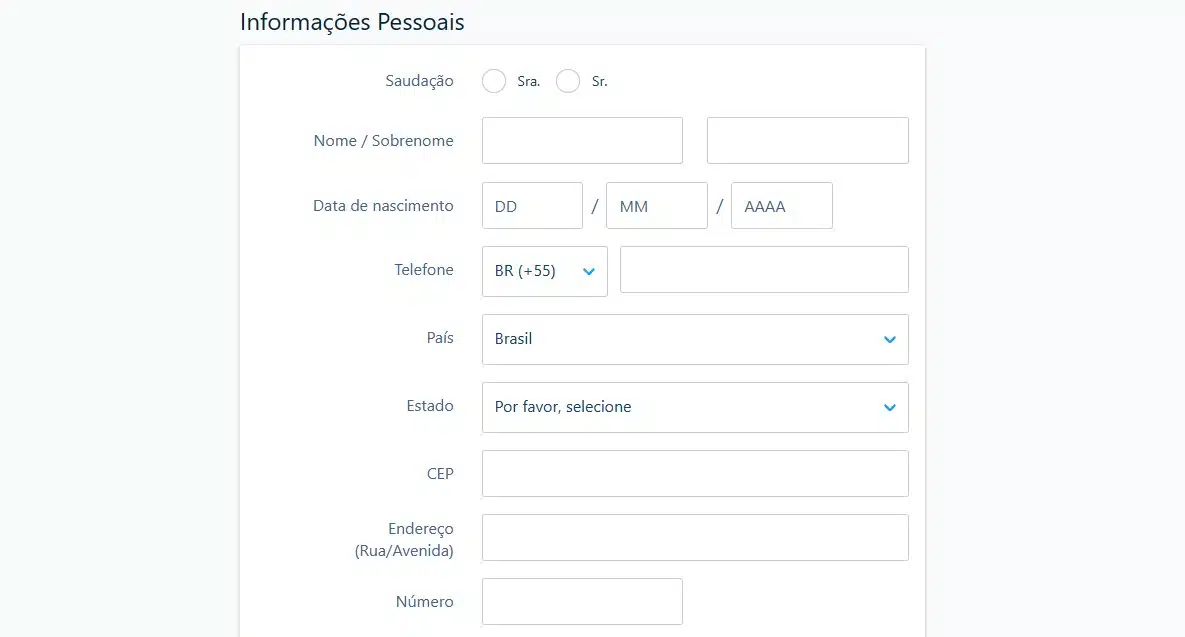
Task: Expand the 'Por favor, selecione' state dropdown
Action: pyautogui.click(x=694, y=408)
